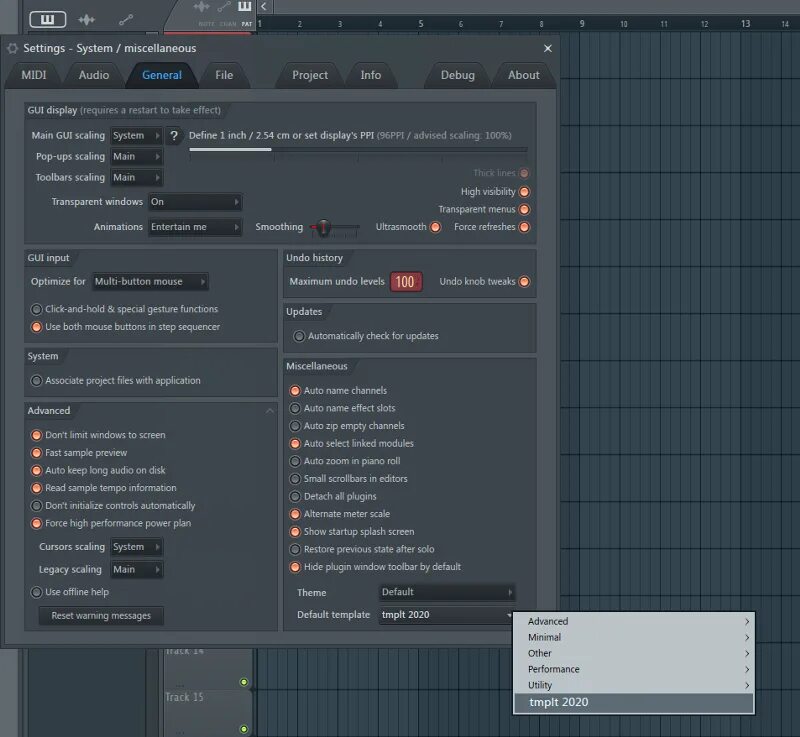Open the Transparent windows dropdown
Screen dimensions: 800x737
tap(195, 202)
